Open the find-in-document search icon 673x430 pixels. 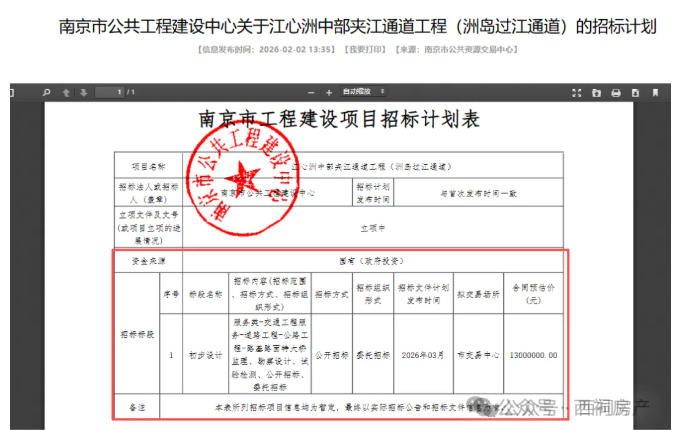click(x=47, y=93)
